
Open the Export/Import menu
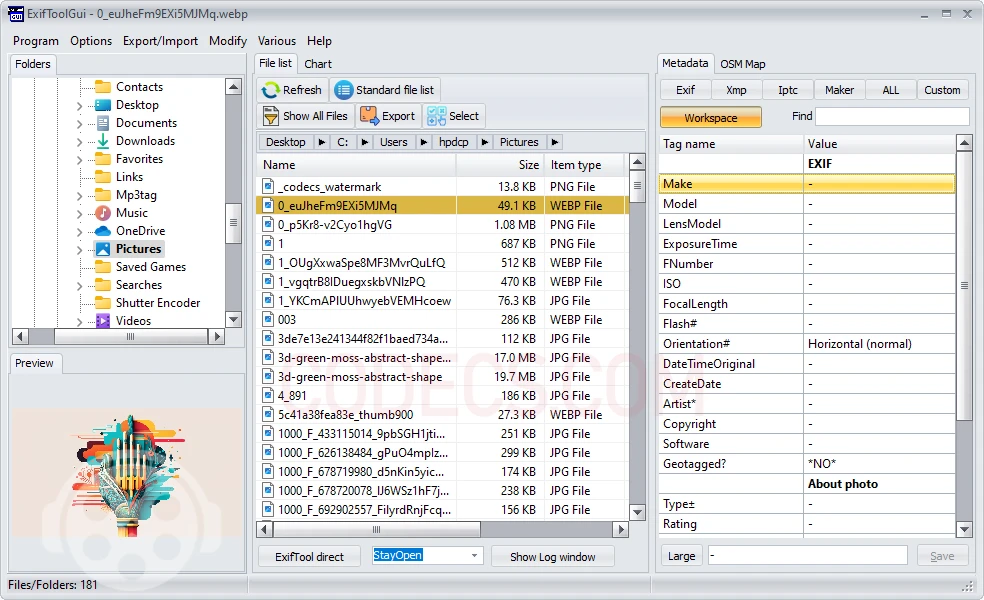160,41
